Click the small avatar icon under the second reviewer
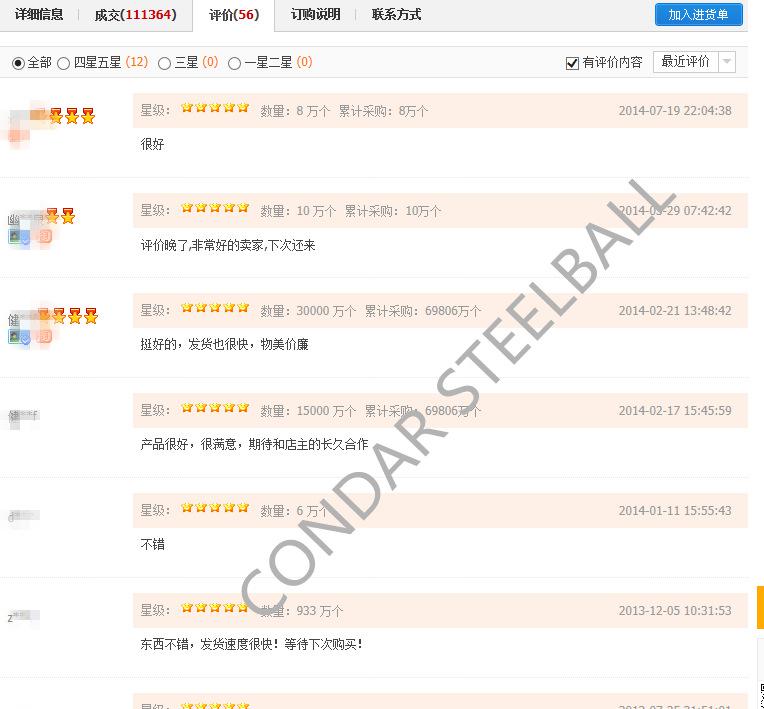Image resolution: width=764 pixels, height=709 pixels. (x=15, y=237)
